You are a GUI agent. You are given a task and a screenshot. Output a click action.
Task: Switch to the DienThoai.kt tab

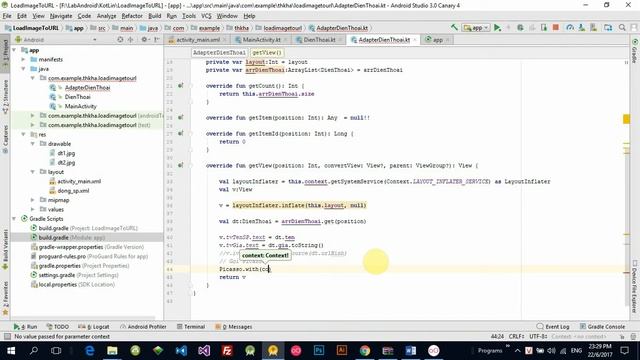pyautogui.click(x=319, y=40)
